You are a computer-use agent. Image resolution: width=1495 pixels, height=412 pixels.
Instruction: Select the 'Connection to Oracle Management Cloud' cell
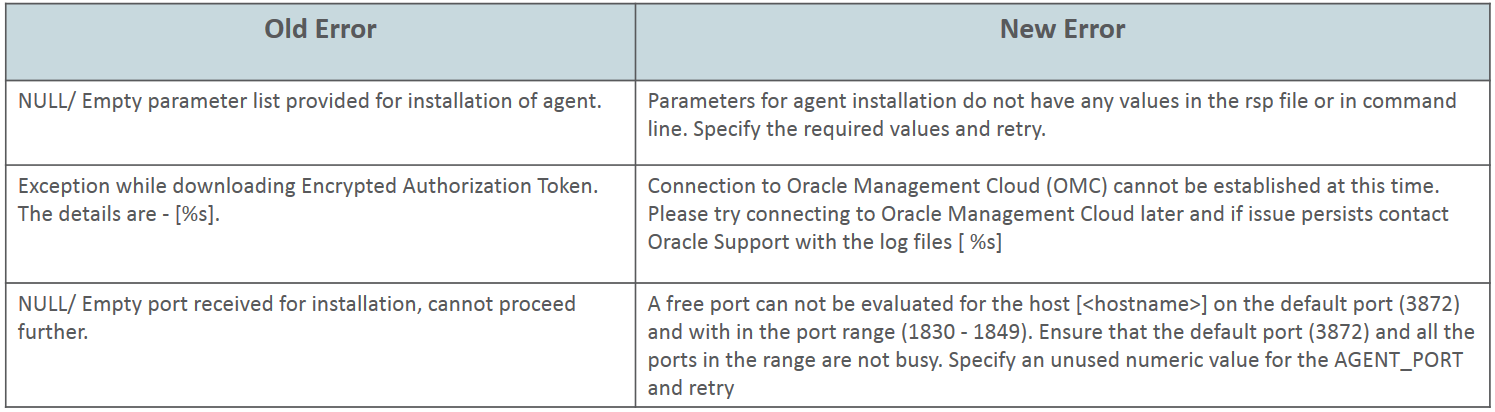click(1048, 214)
